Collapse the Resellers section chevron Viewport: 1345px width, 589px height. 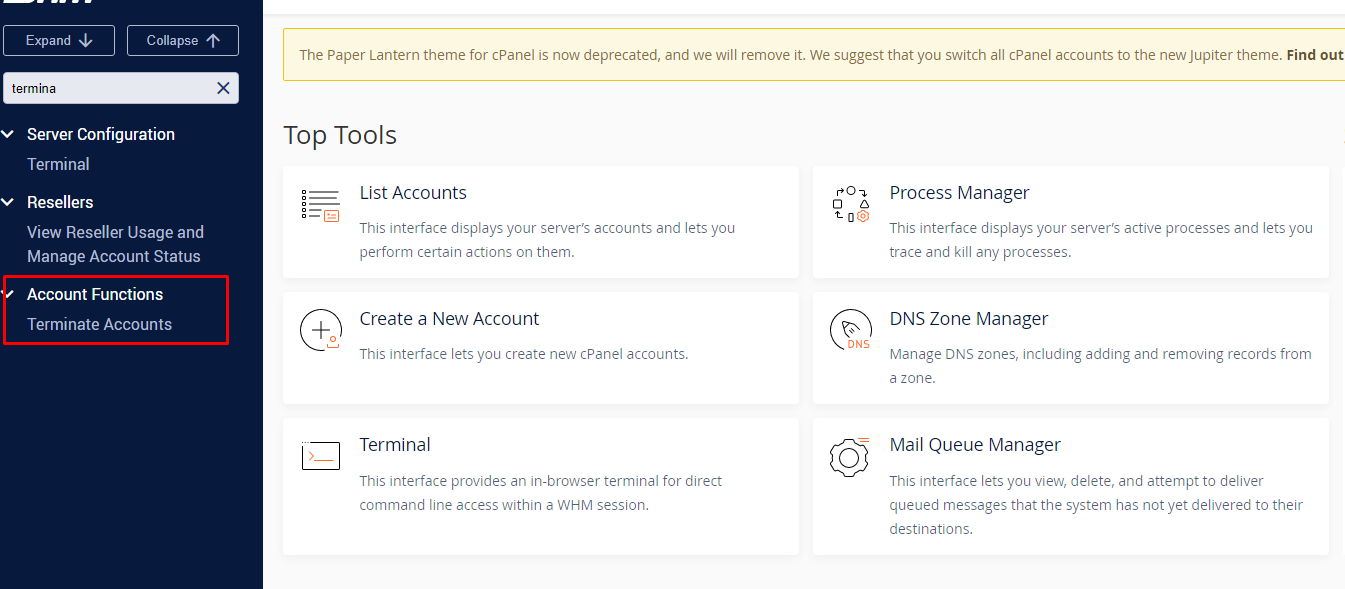coord(9,202)
